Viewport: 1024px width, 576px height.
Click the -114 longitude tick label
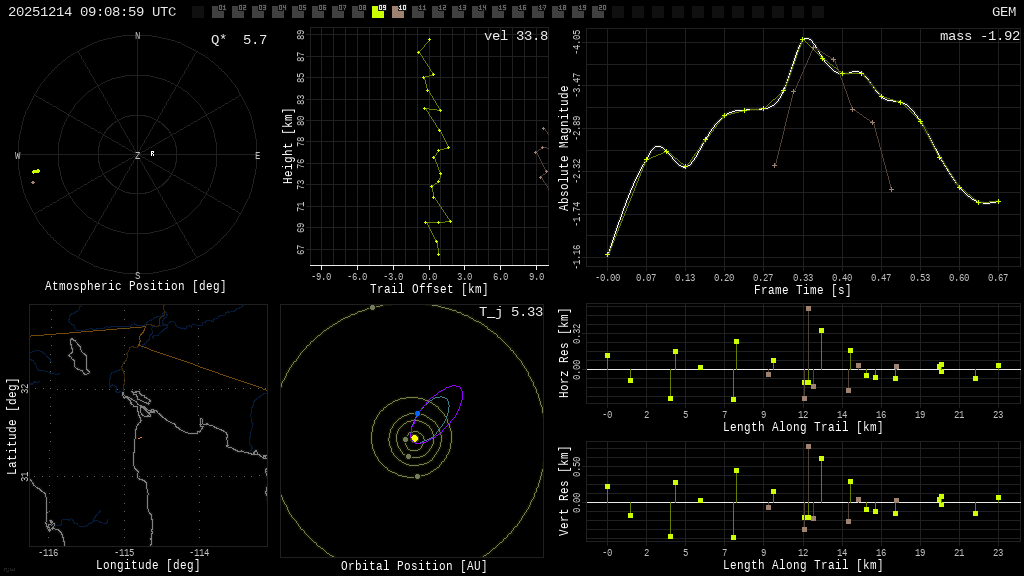click(199, 552)
